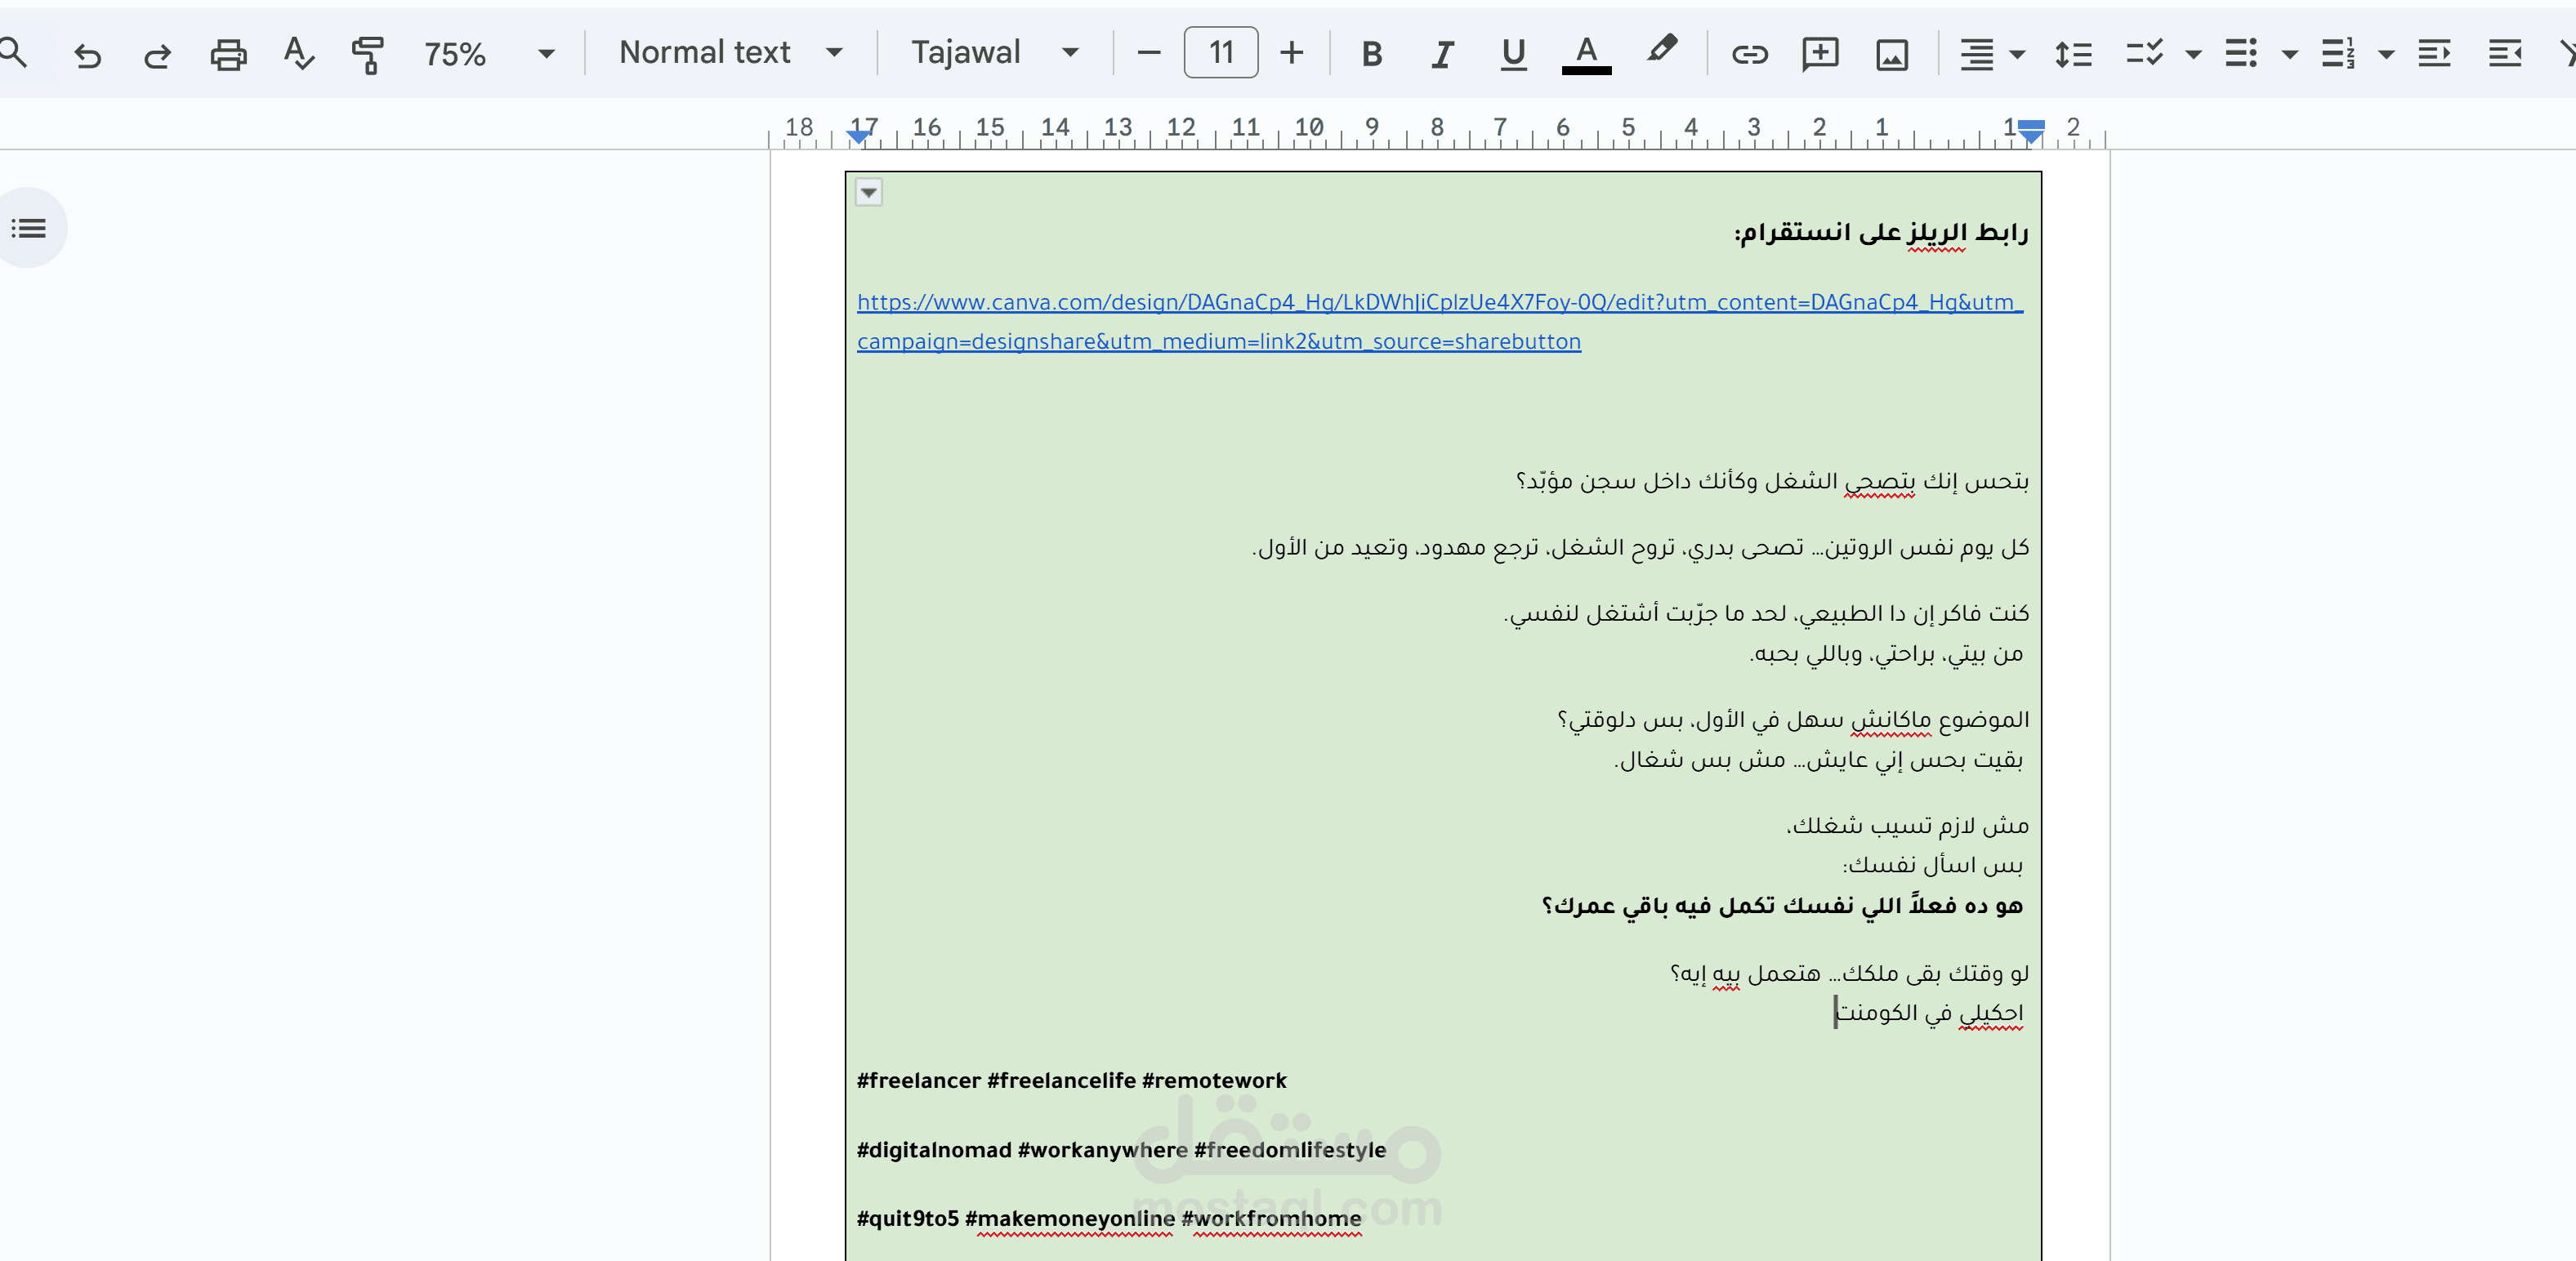Open the Normal text style dropdown

730,53
